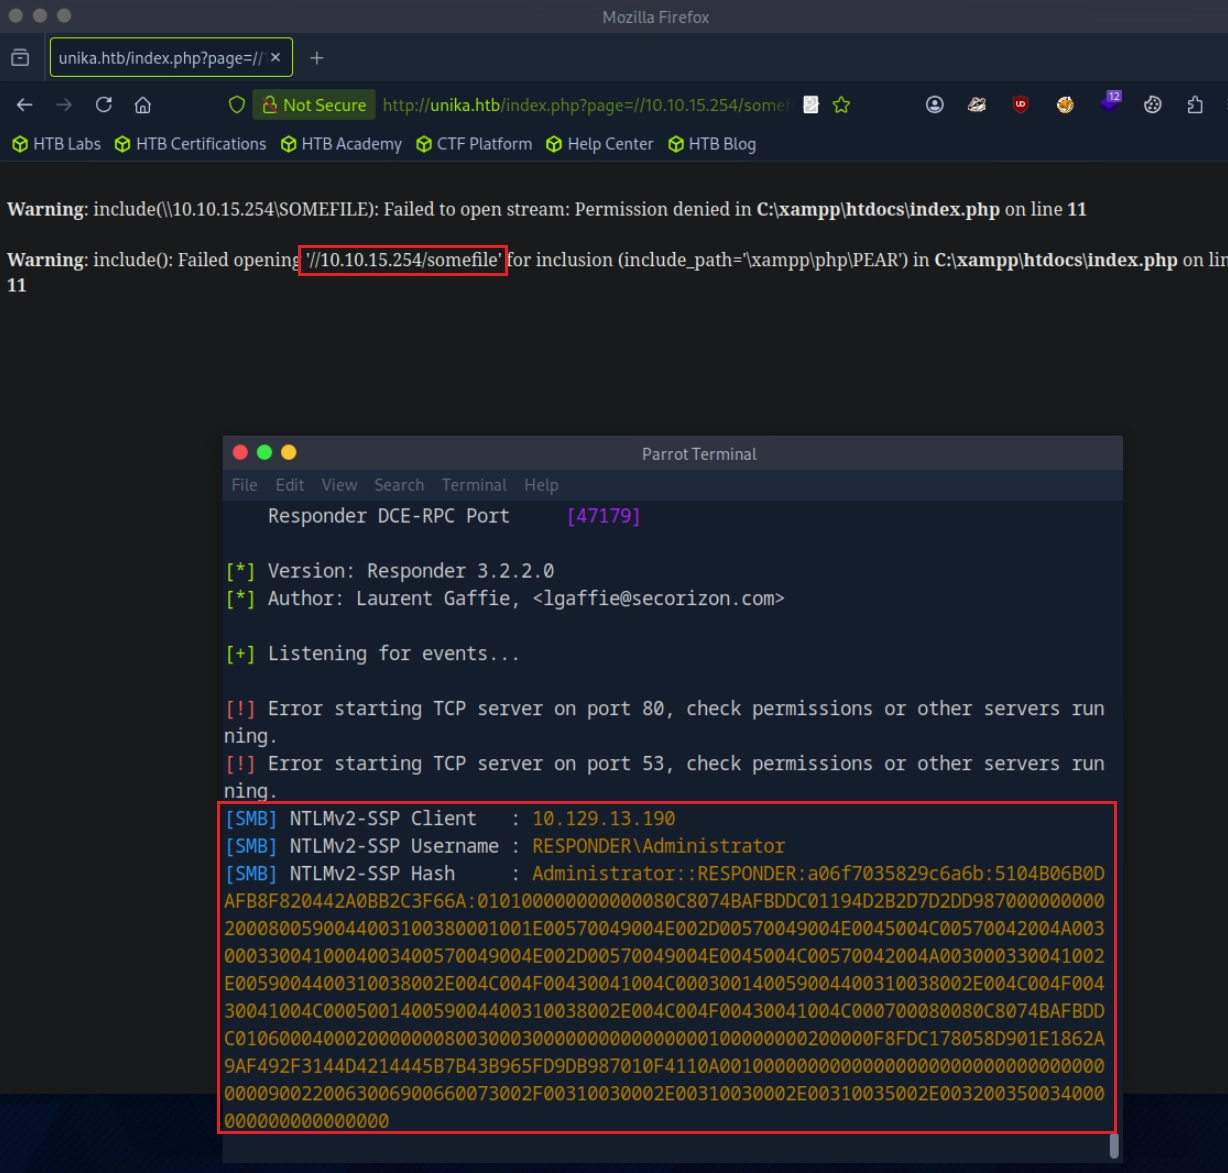Toggle reader view icon in address bar

[x=811, y=105]
